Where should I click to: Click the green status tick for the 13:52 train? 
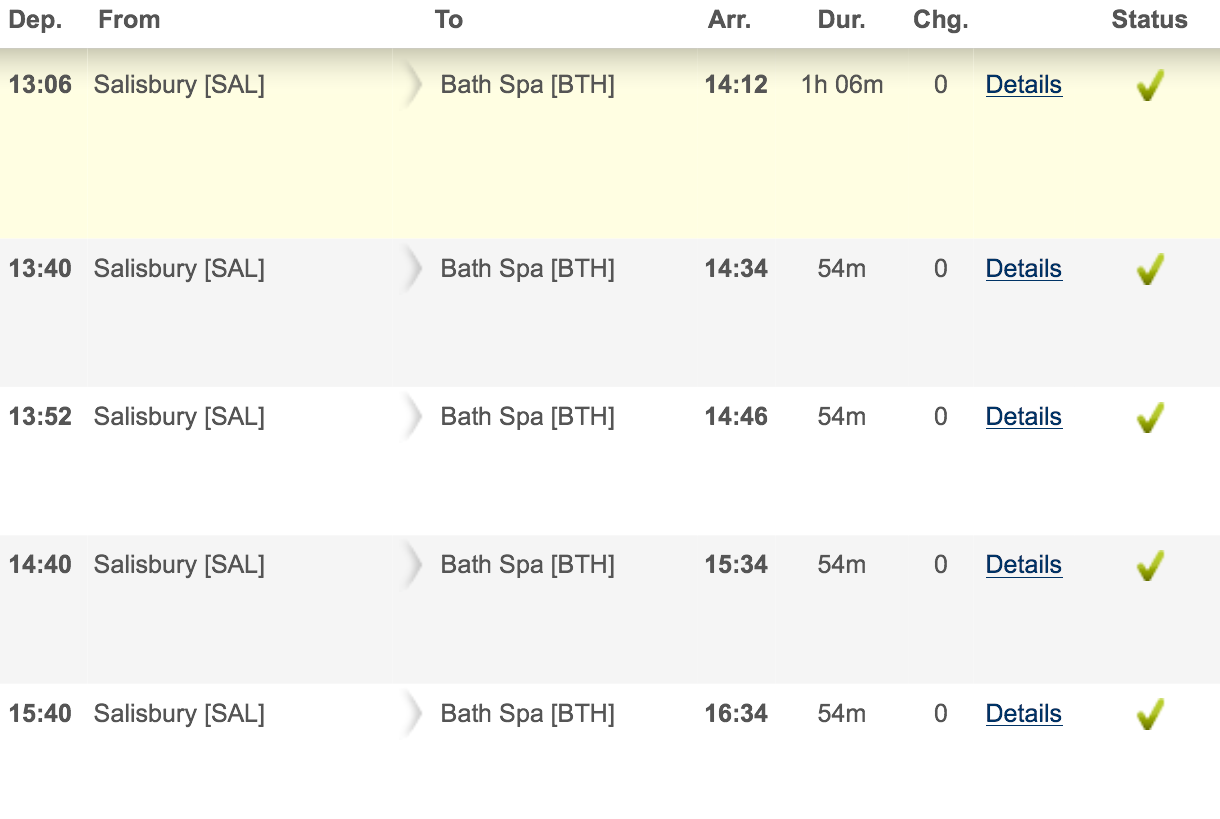click(x=1150, y=418)
